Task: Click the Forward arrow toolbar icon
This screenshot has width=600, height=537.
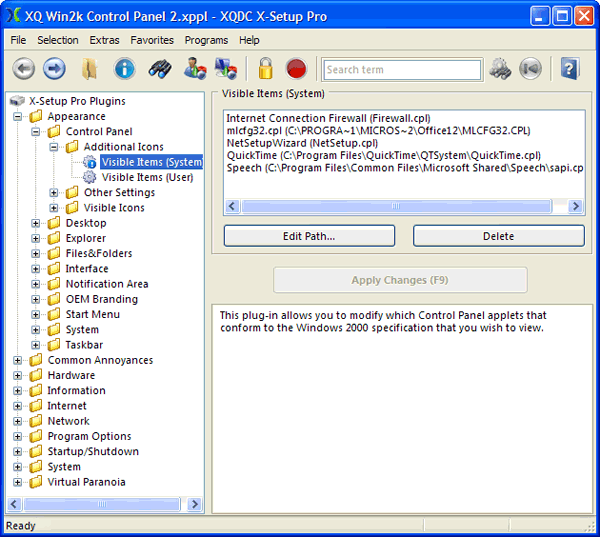Action: point(54,69)
